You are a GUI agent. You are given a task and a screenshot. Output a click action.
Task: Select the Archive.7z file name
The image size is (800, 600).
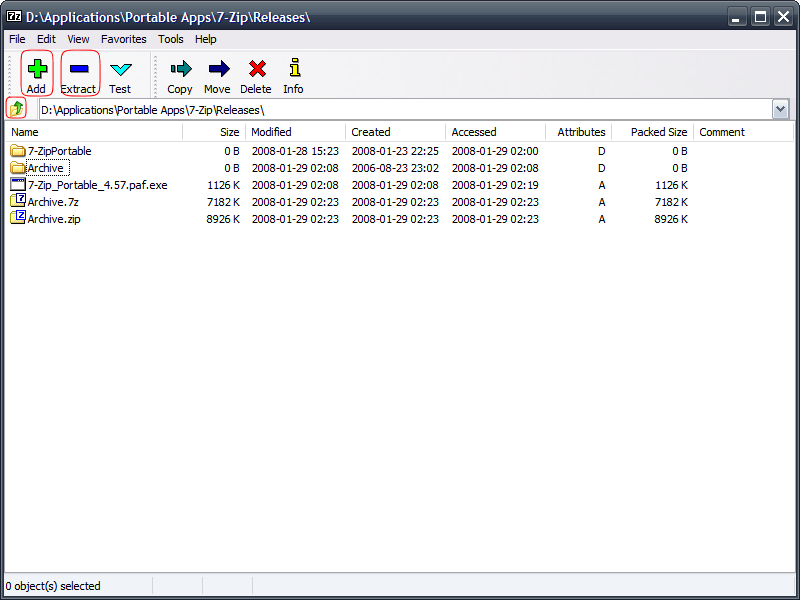tap(53, 202)
